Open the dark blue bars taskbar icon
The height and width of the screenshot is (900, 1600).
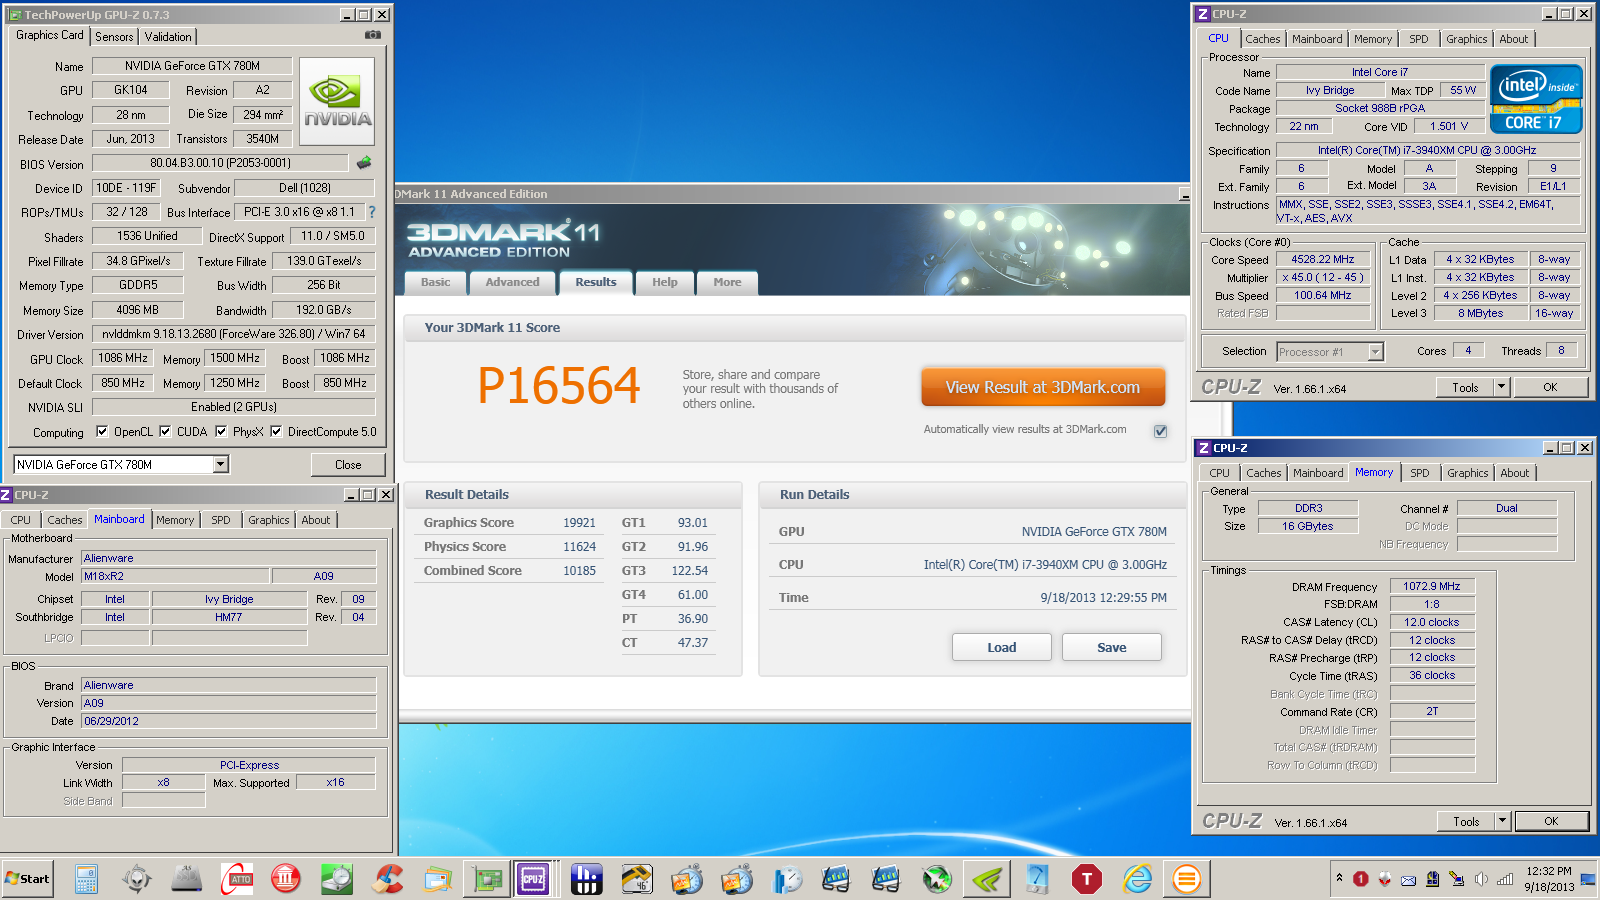pyautogui.click(x=586, y=879)
